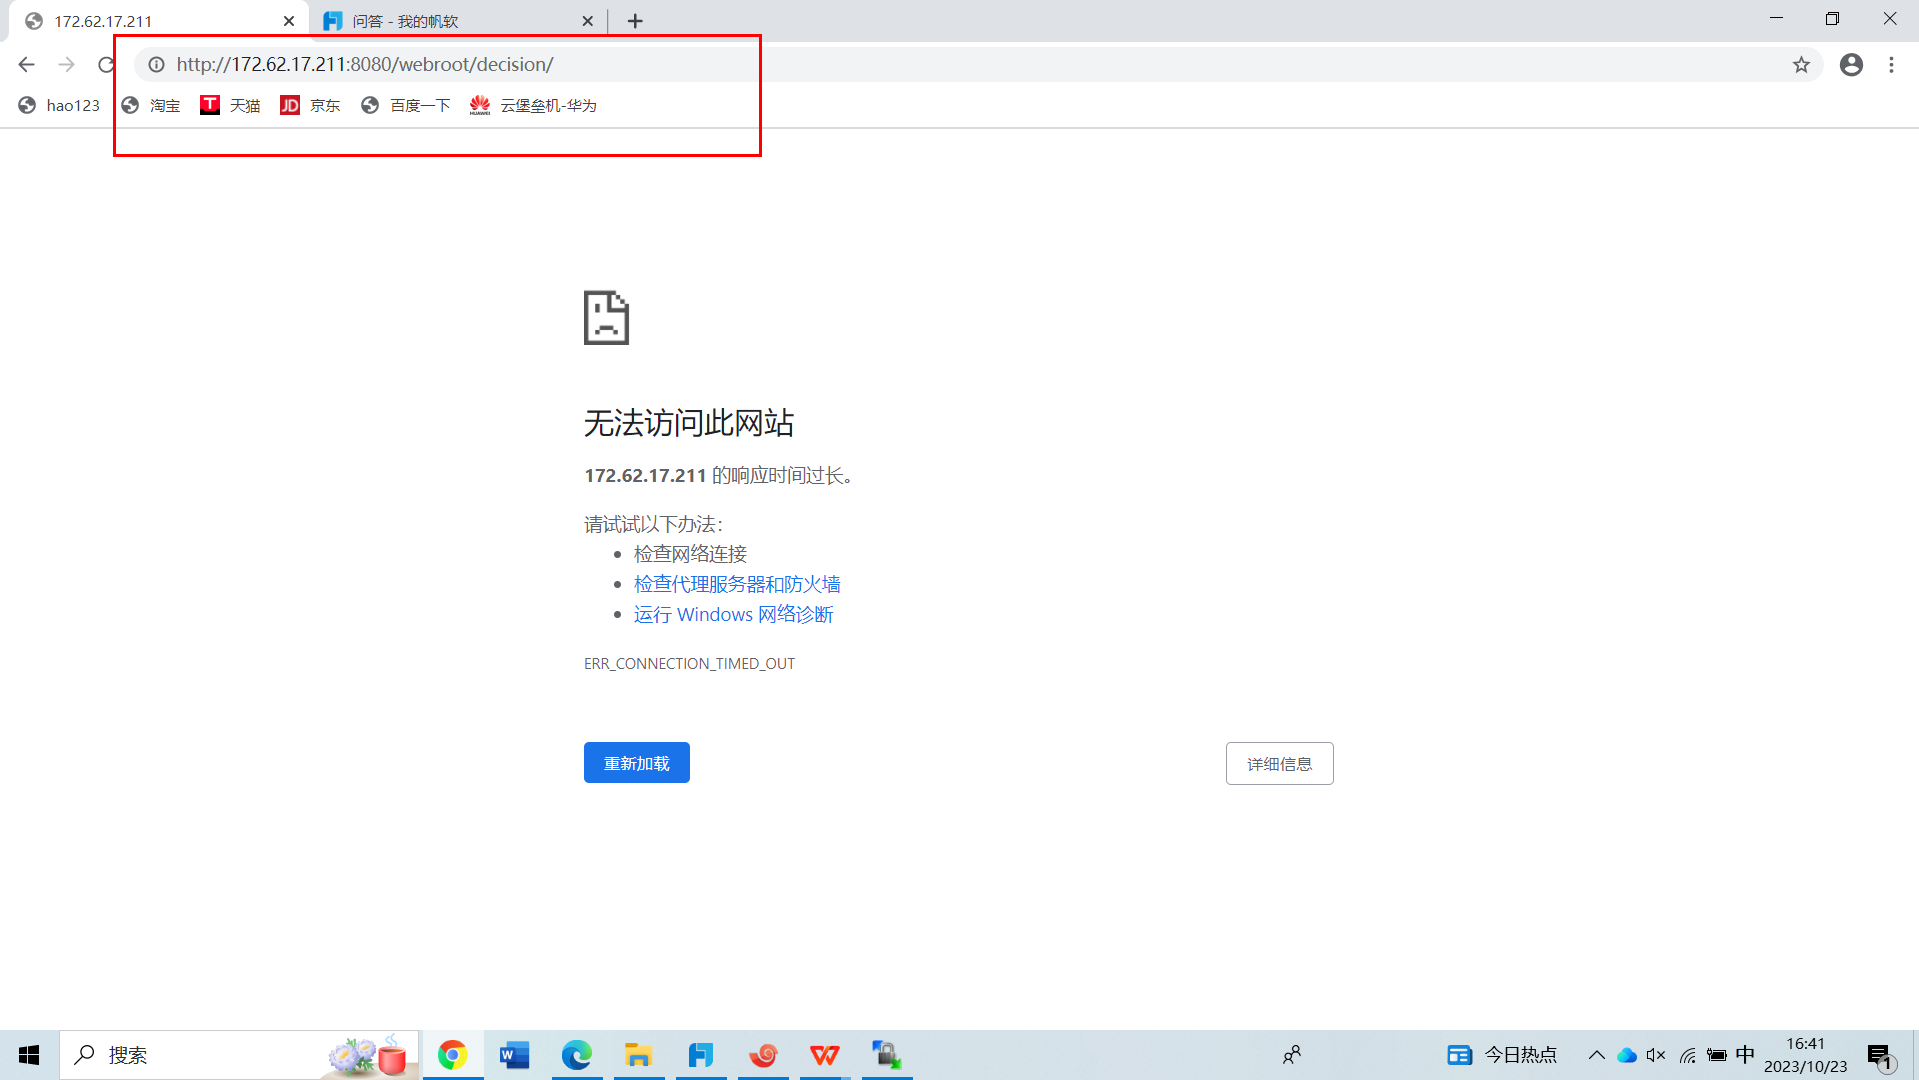Reload the page with the refresh icon
Screen dimensions: 1919x1080
click(x=106, y=65)
